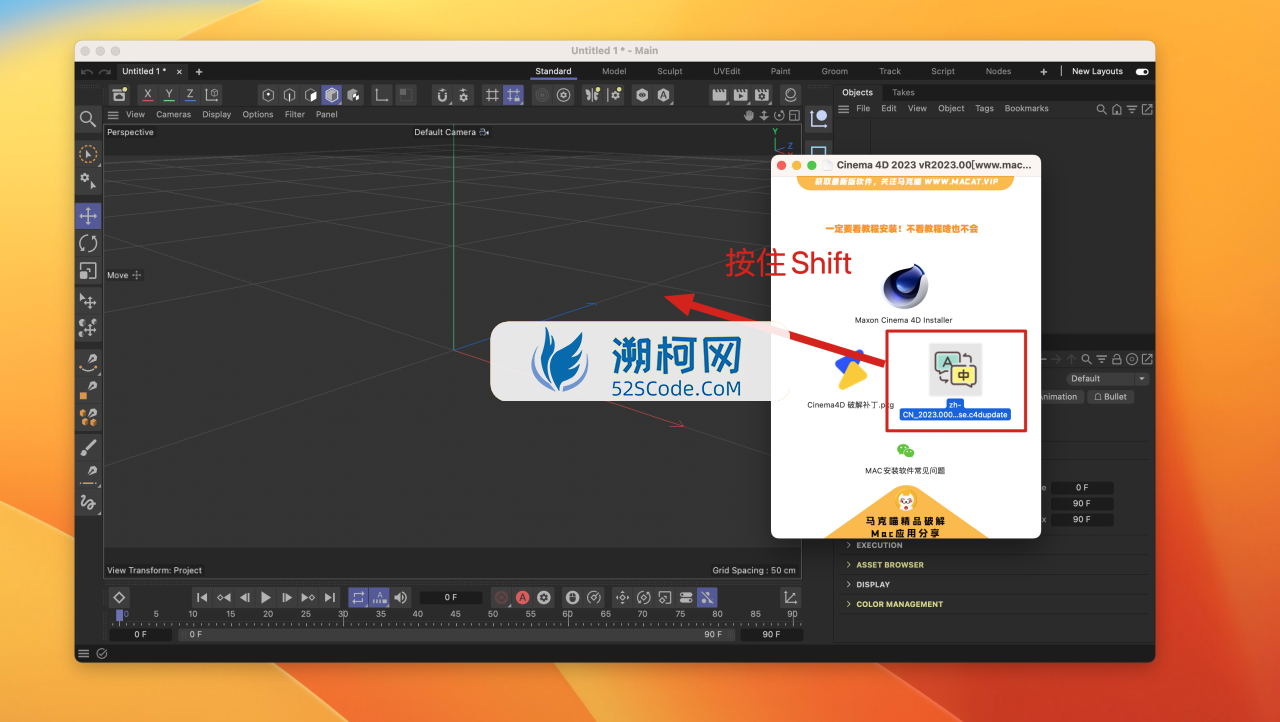Open the Options menu in viewport
The width and height of the screenshot is (1280, 722).
pos(257,114)
